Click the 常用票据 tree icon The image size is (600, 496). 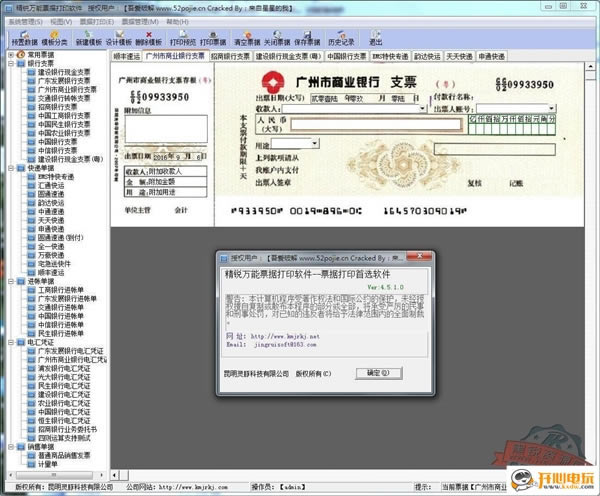click(21, 55)
